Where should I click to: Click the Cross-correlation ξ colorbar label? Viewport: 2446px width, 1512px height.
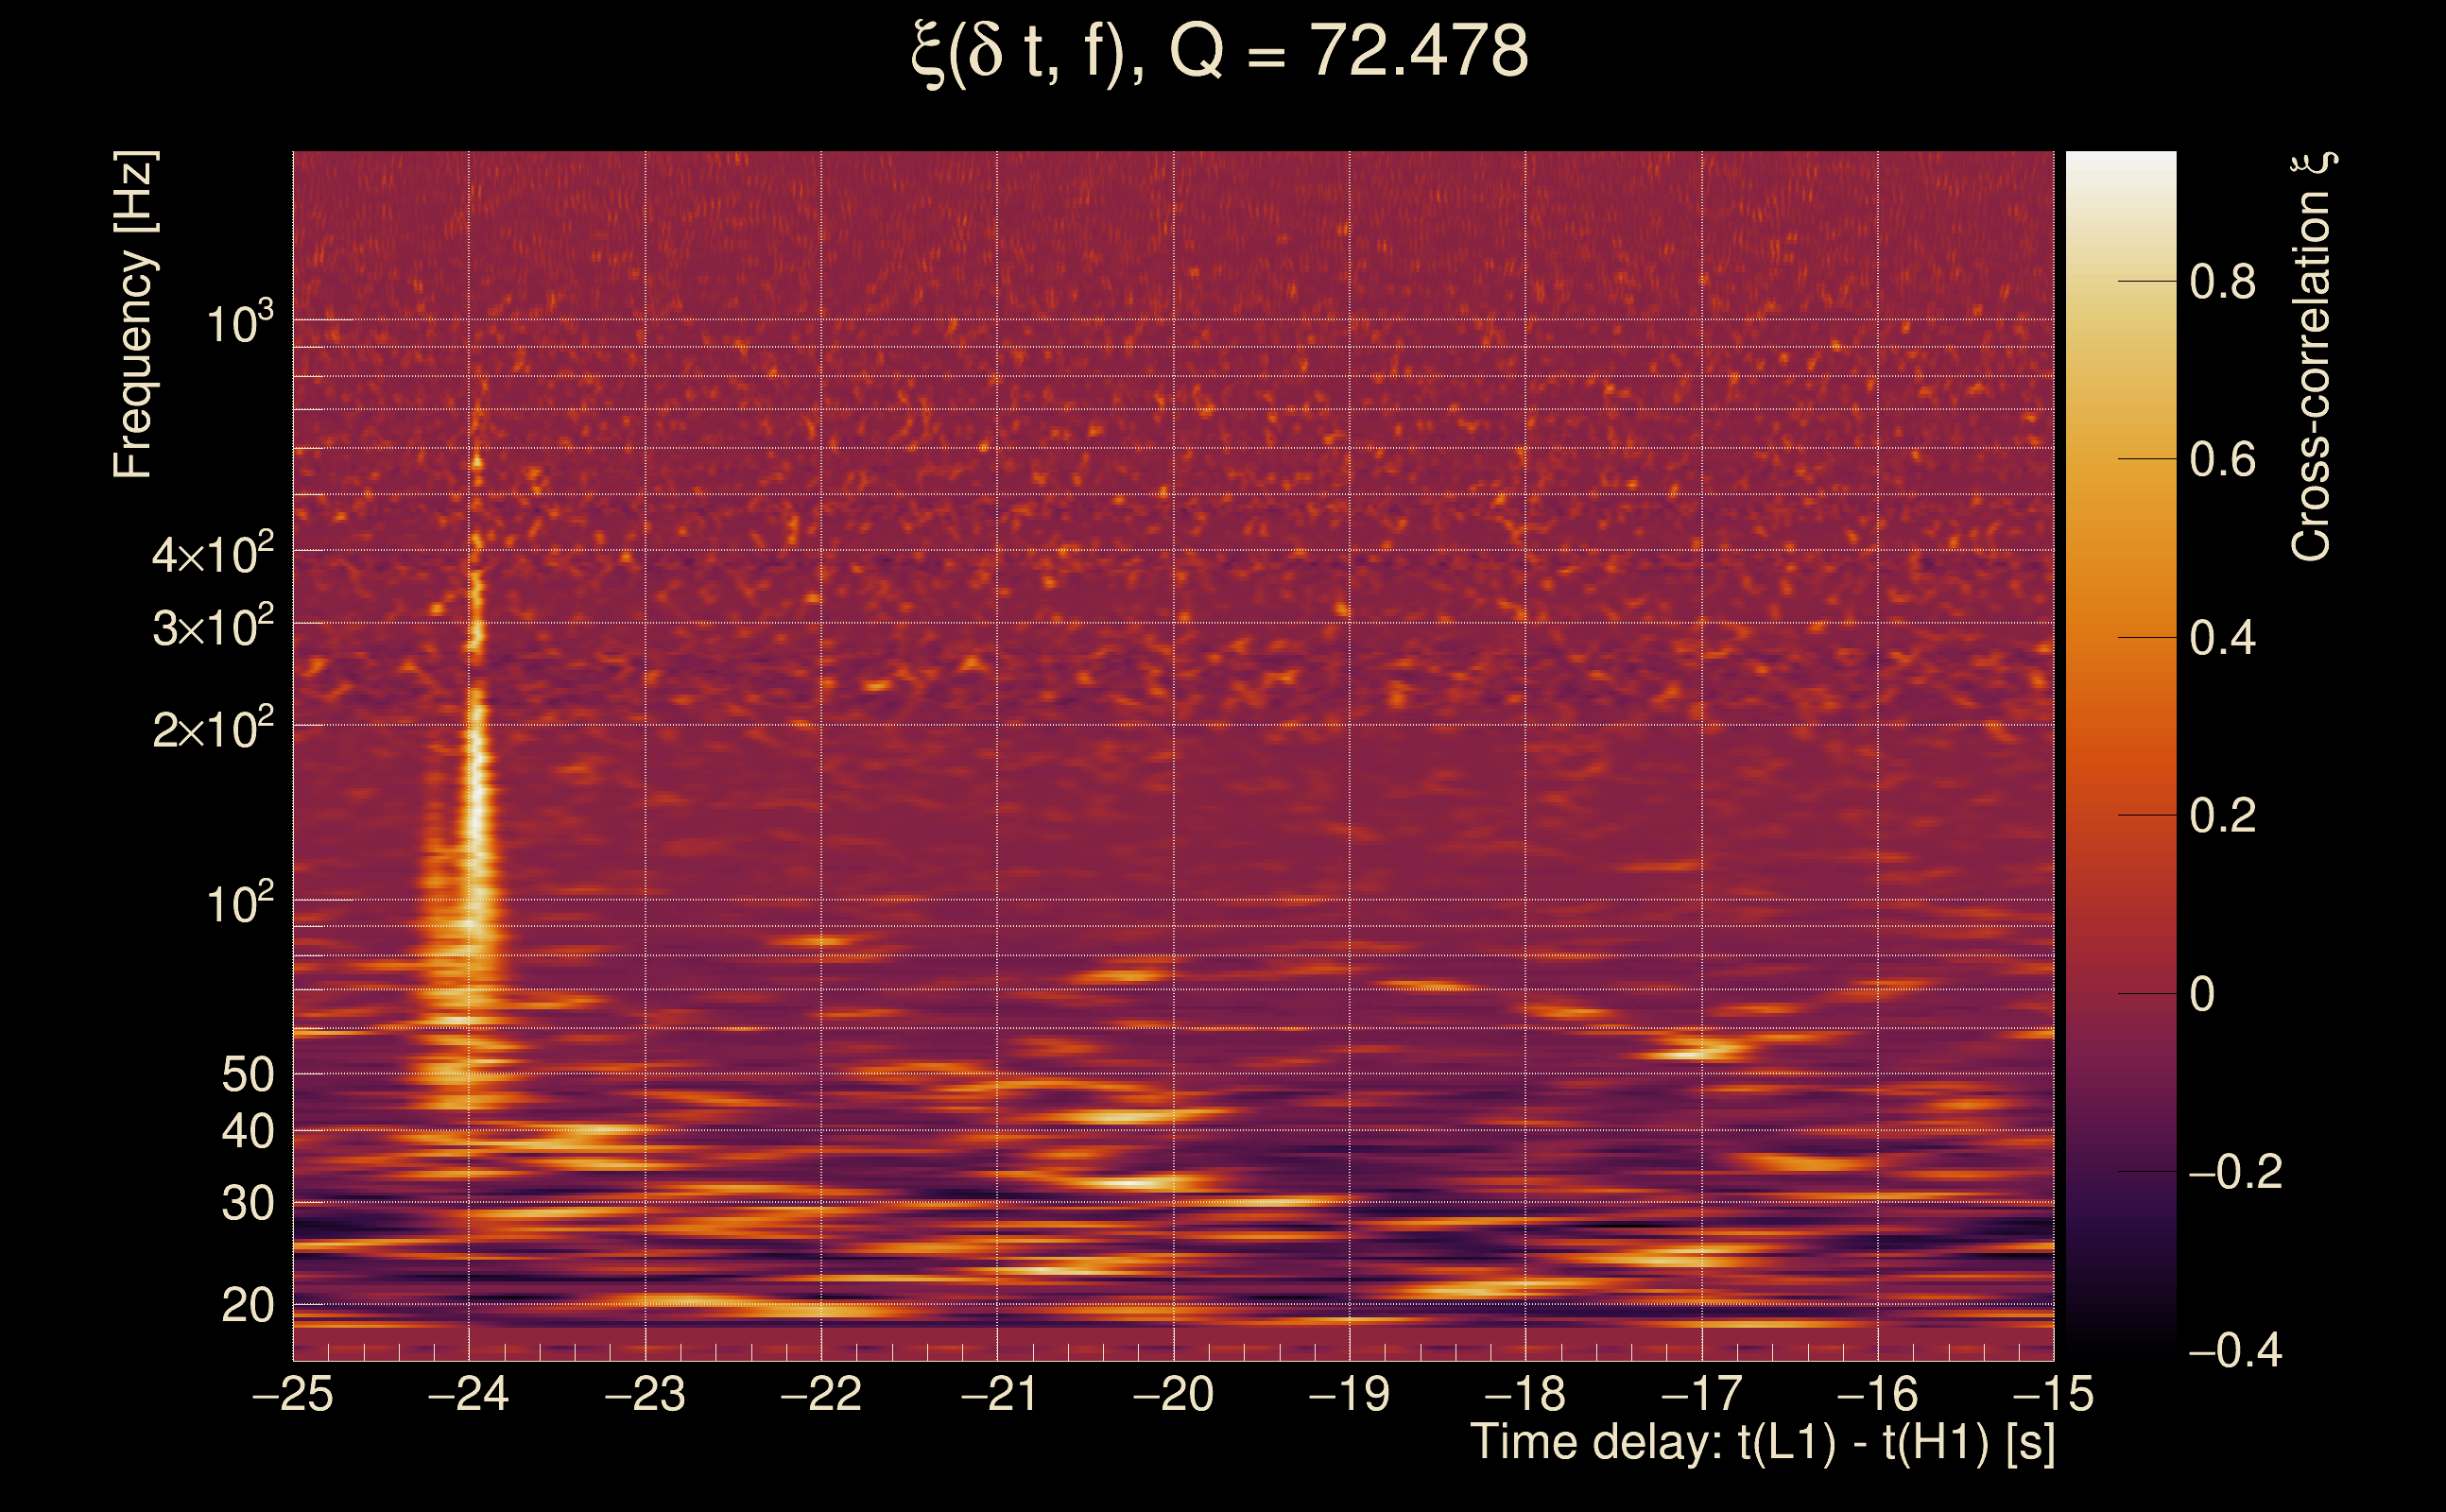pyautogui.click(x=2311, y=357)
